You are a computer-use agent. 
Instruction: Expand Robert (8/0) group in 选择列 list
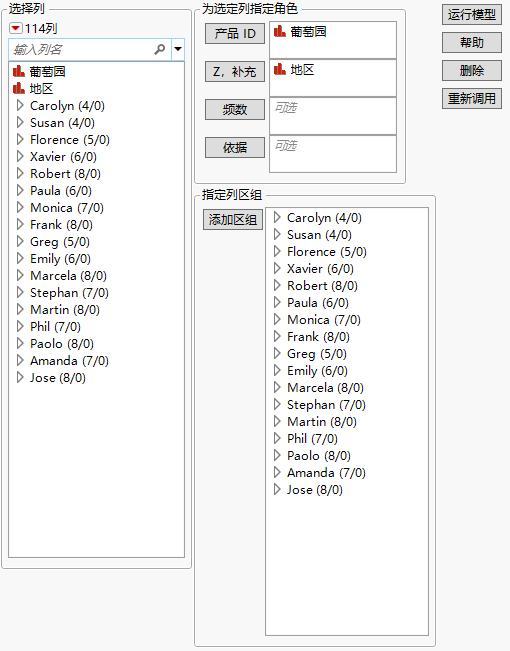[20, 174]
